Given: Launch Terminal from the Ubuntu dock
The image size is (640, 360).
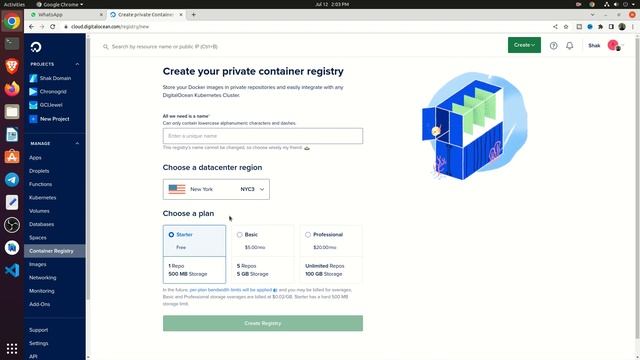Looking at the screenshot, I should (x=12, y=43).
